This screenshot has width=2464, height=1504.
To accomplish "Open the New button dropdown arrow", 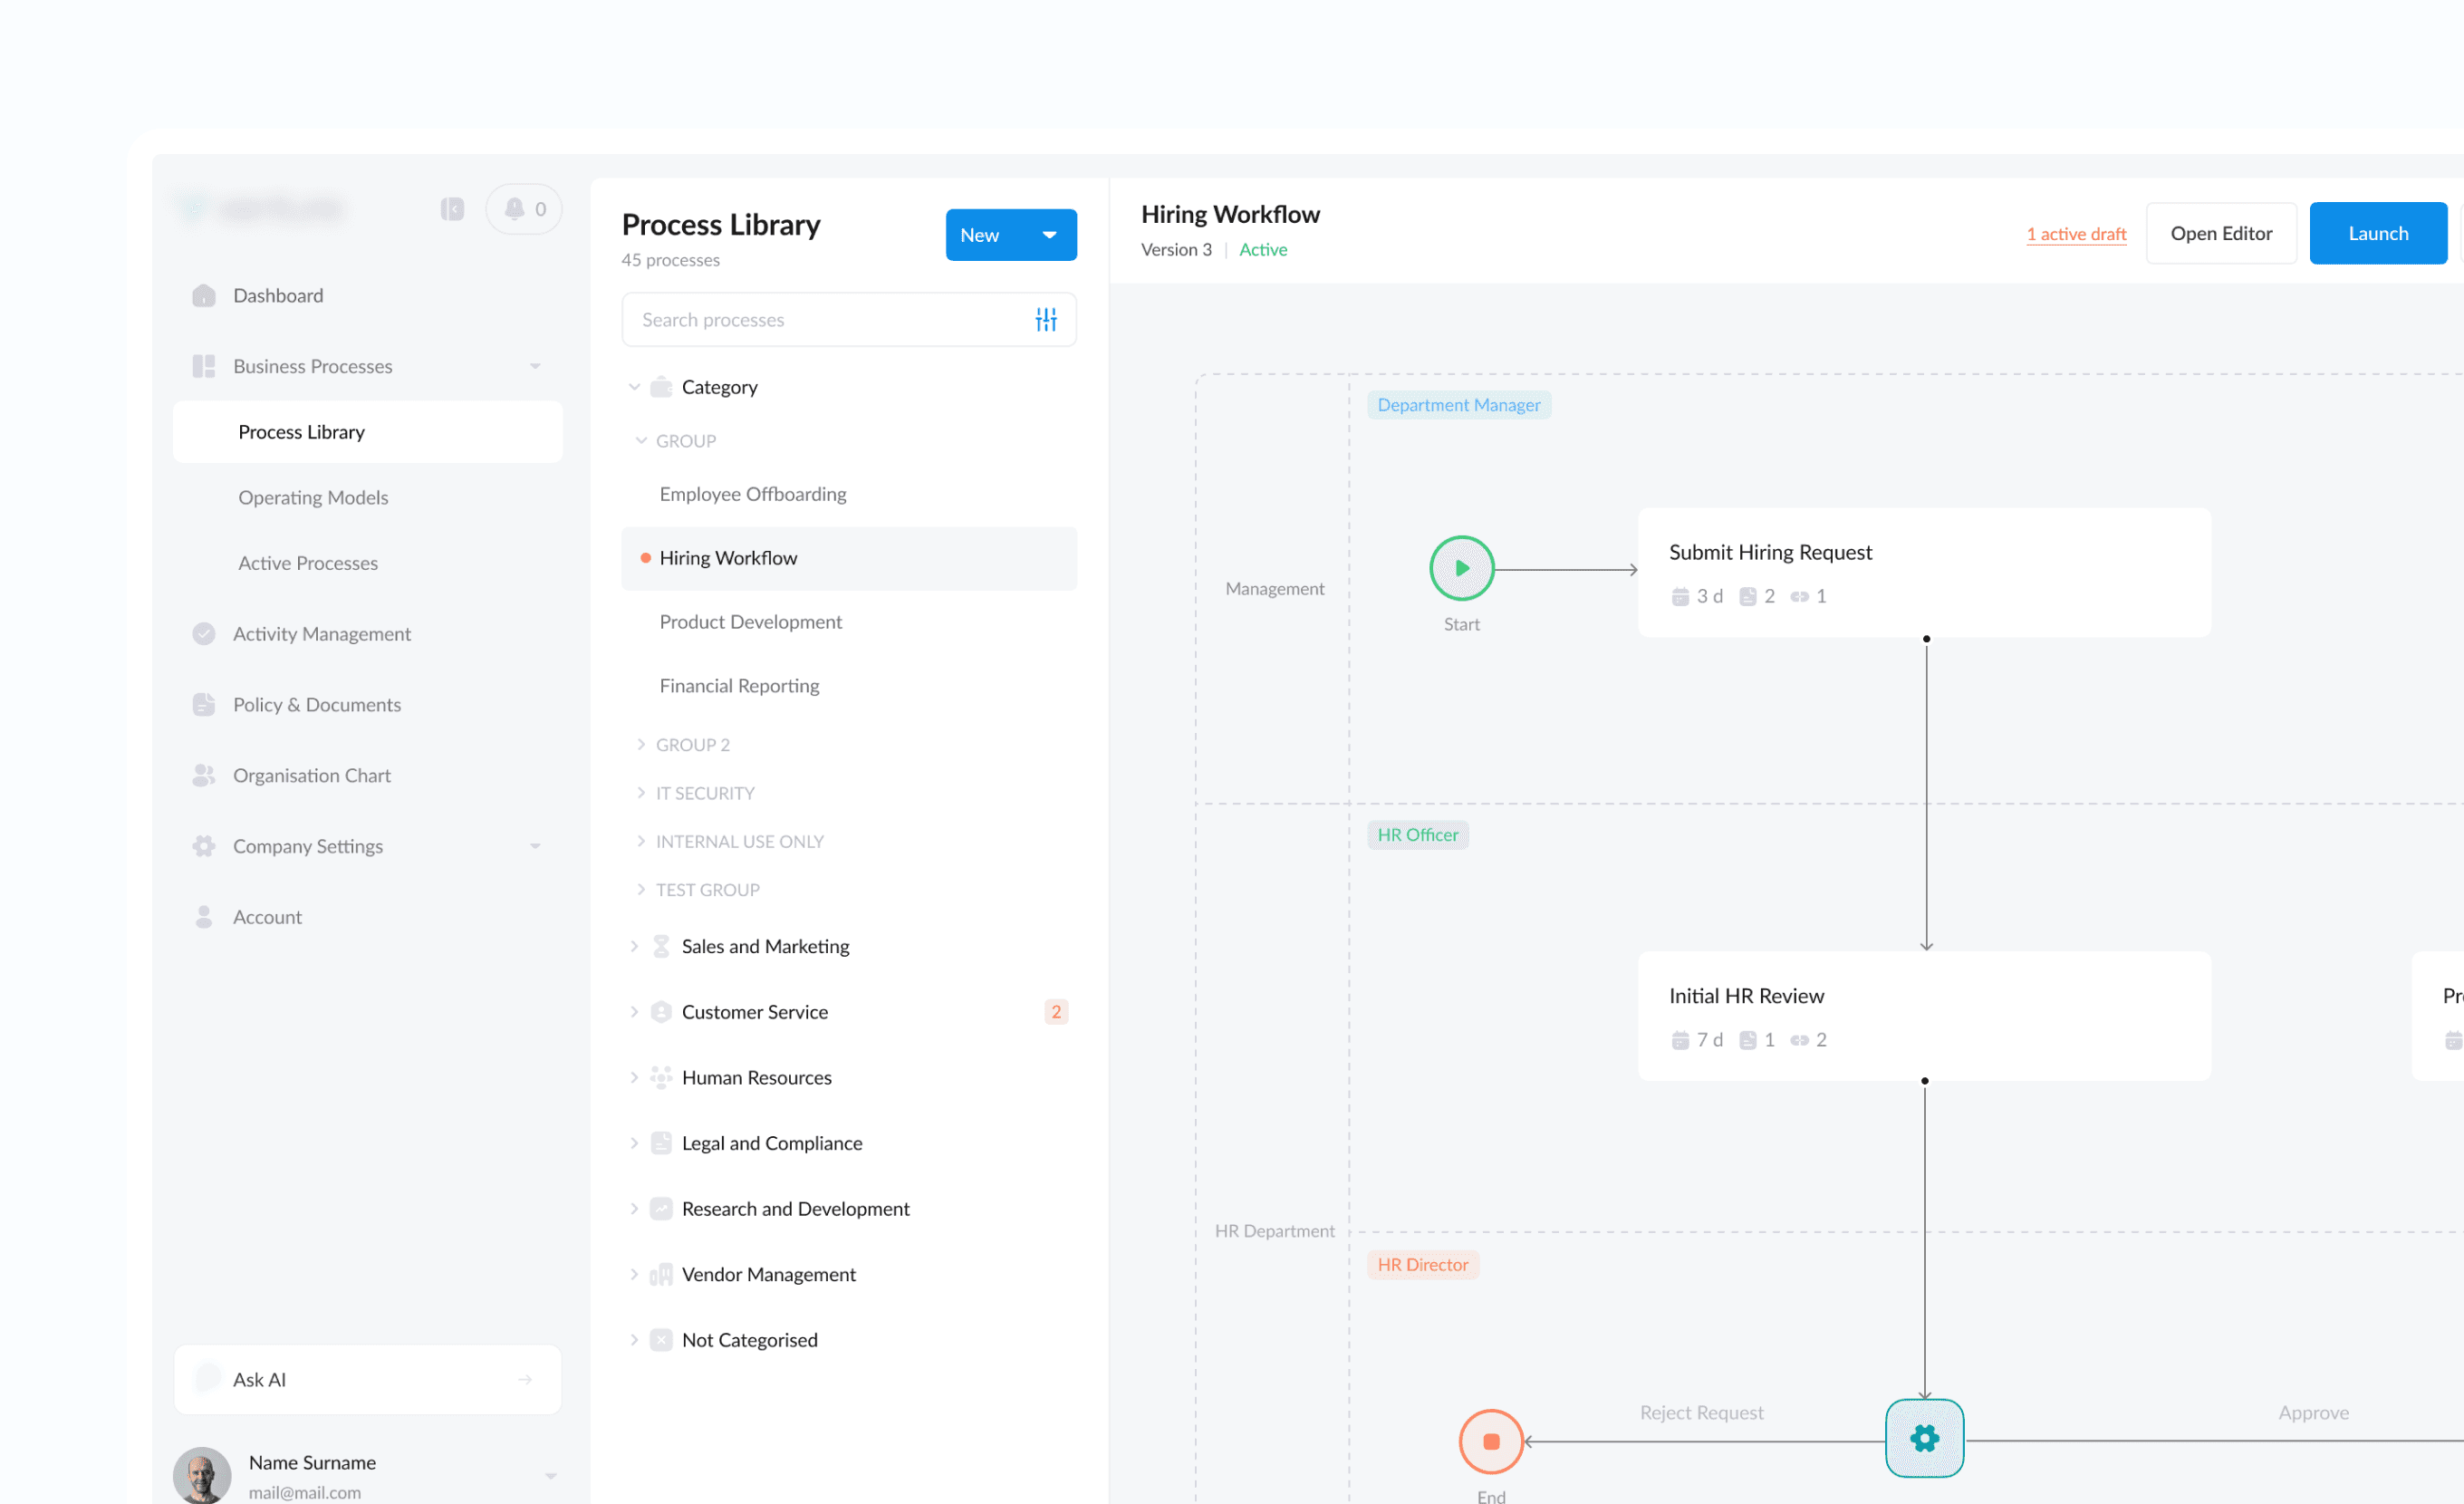I will pyautogui.click(x=1050, y=235).
